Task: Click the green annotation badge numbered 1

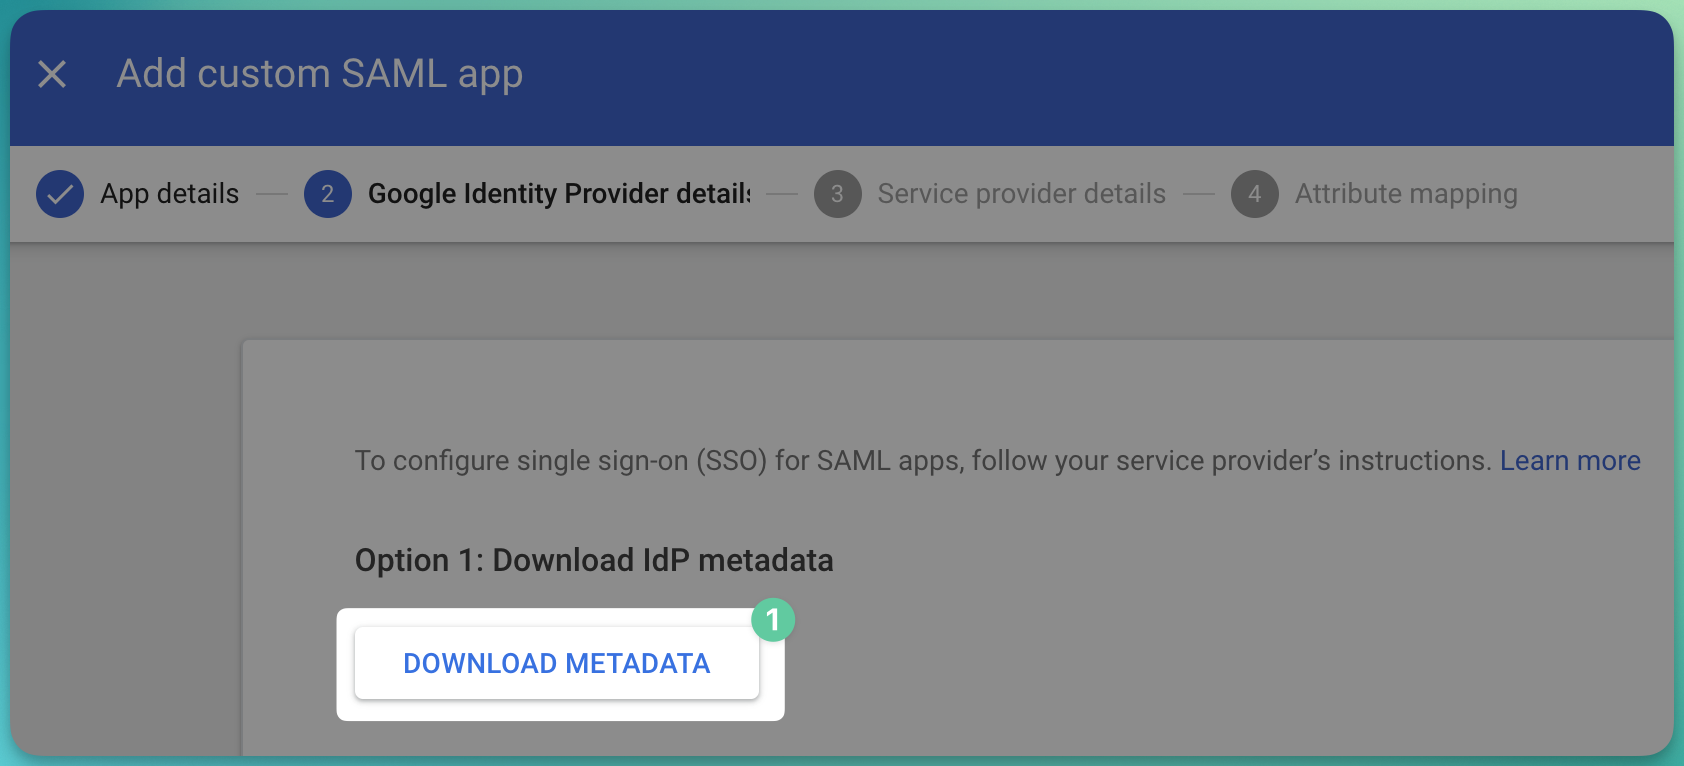Action: pos(773,620)
